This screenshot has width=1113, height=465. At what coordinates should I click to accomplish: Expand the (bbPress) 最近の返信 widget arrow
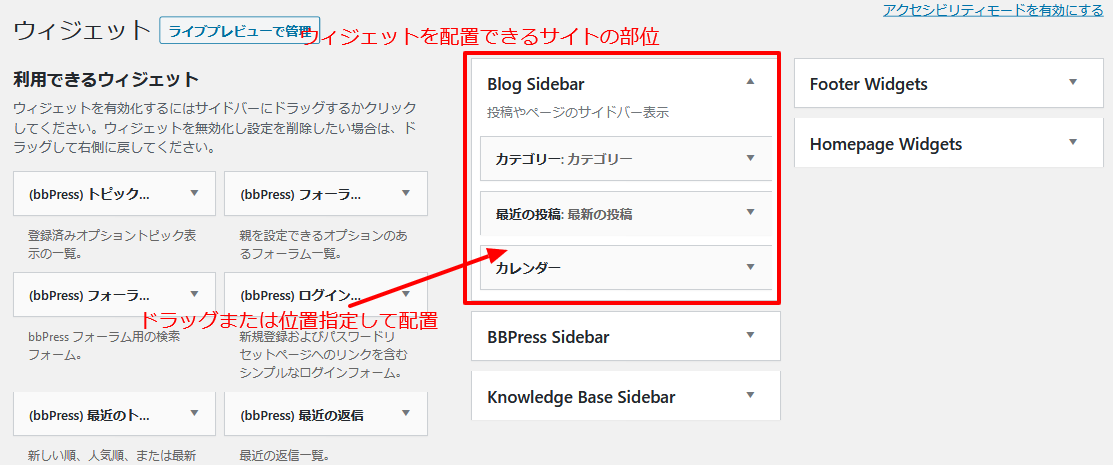(406, 412)
